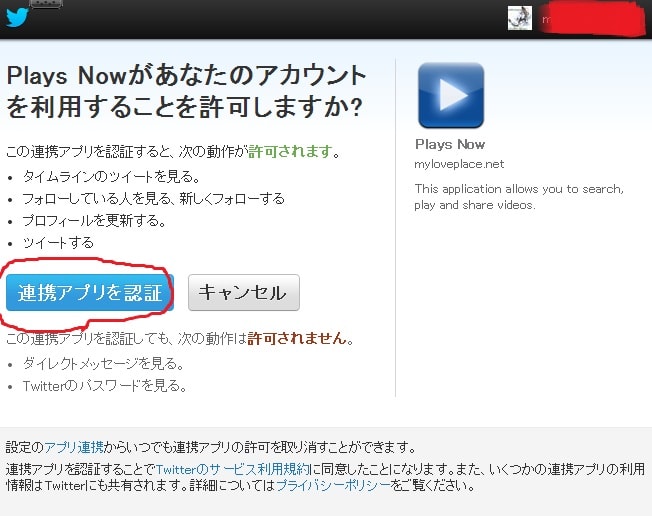Click the Twitterのパスワードを見る line
The height and width of the screenshot is (516, 652).
tap(104, 386)
